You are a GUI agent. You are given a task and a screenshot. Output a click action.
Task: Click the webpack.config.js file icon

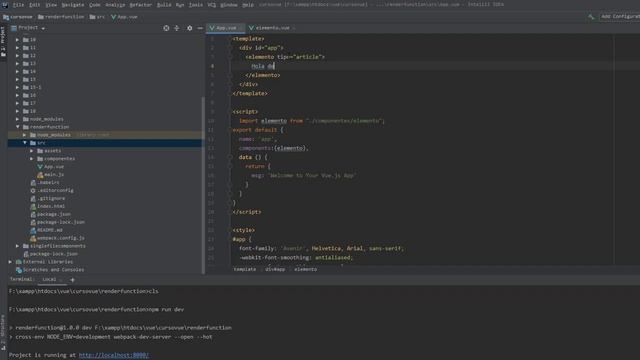point(33,238)
